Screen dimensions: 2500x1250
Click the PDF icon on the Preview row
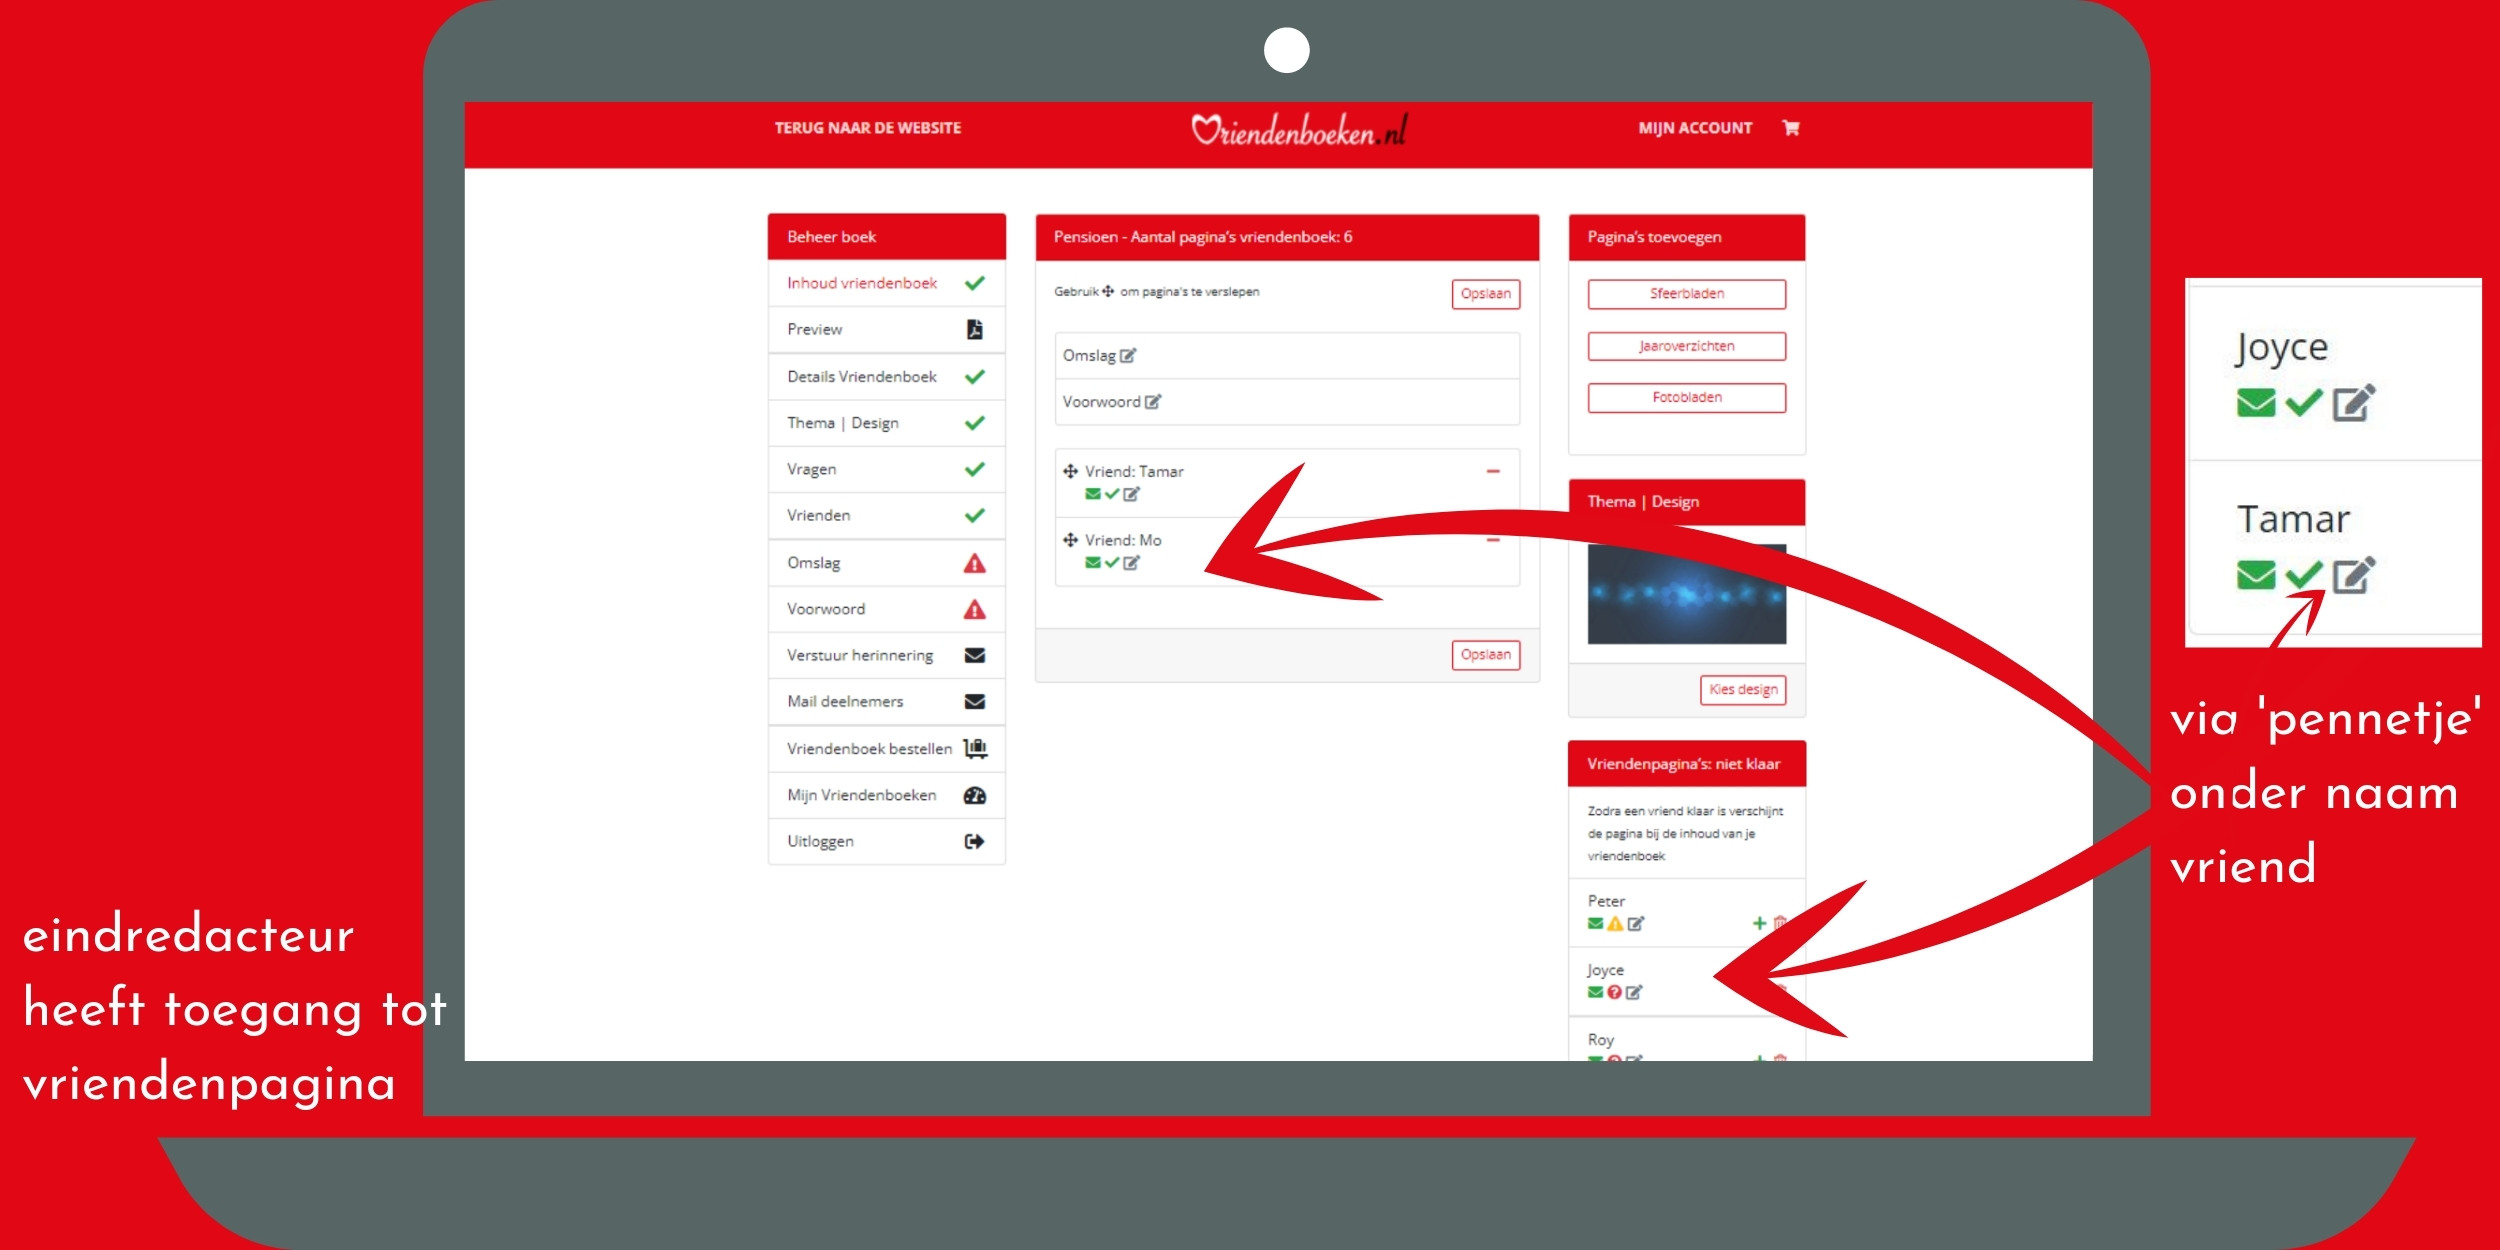point(975,329)
